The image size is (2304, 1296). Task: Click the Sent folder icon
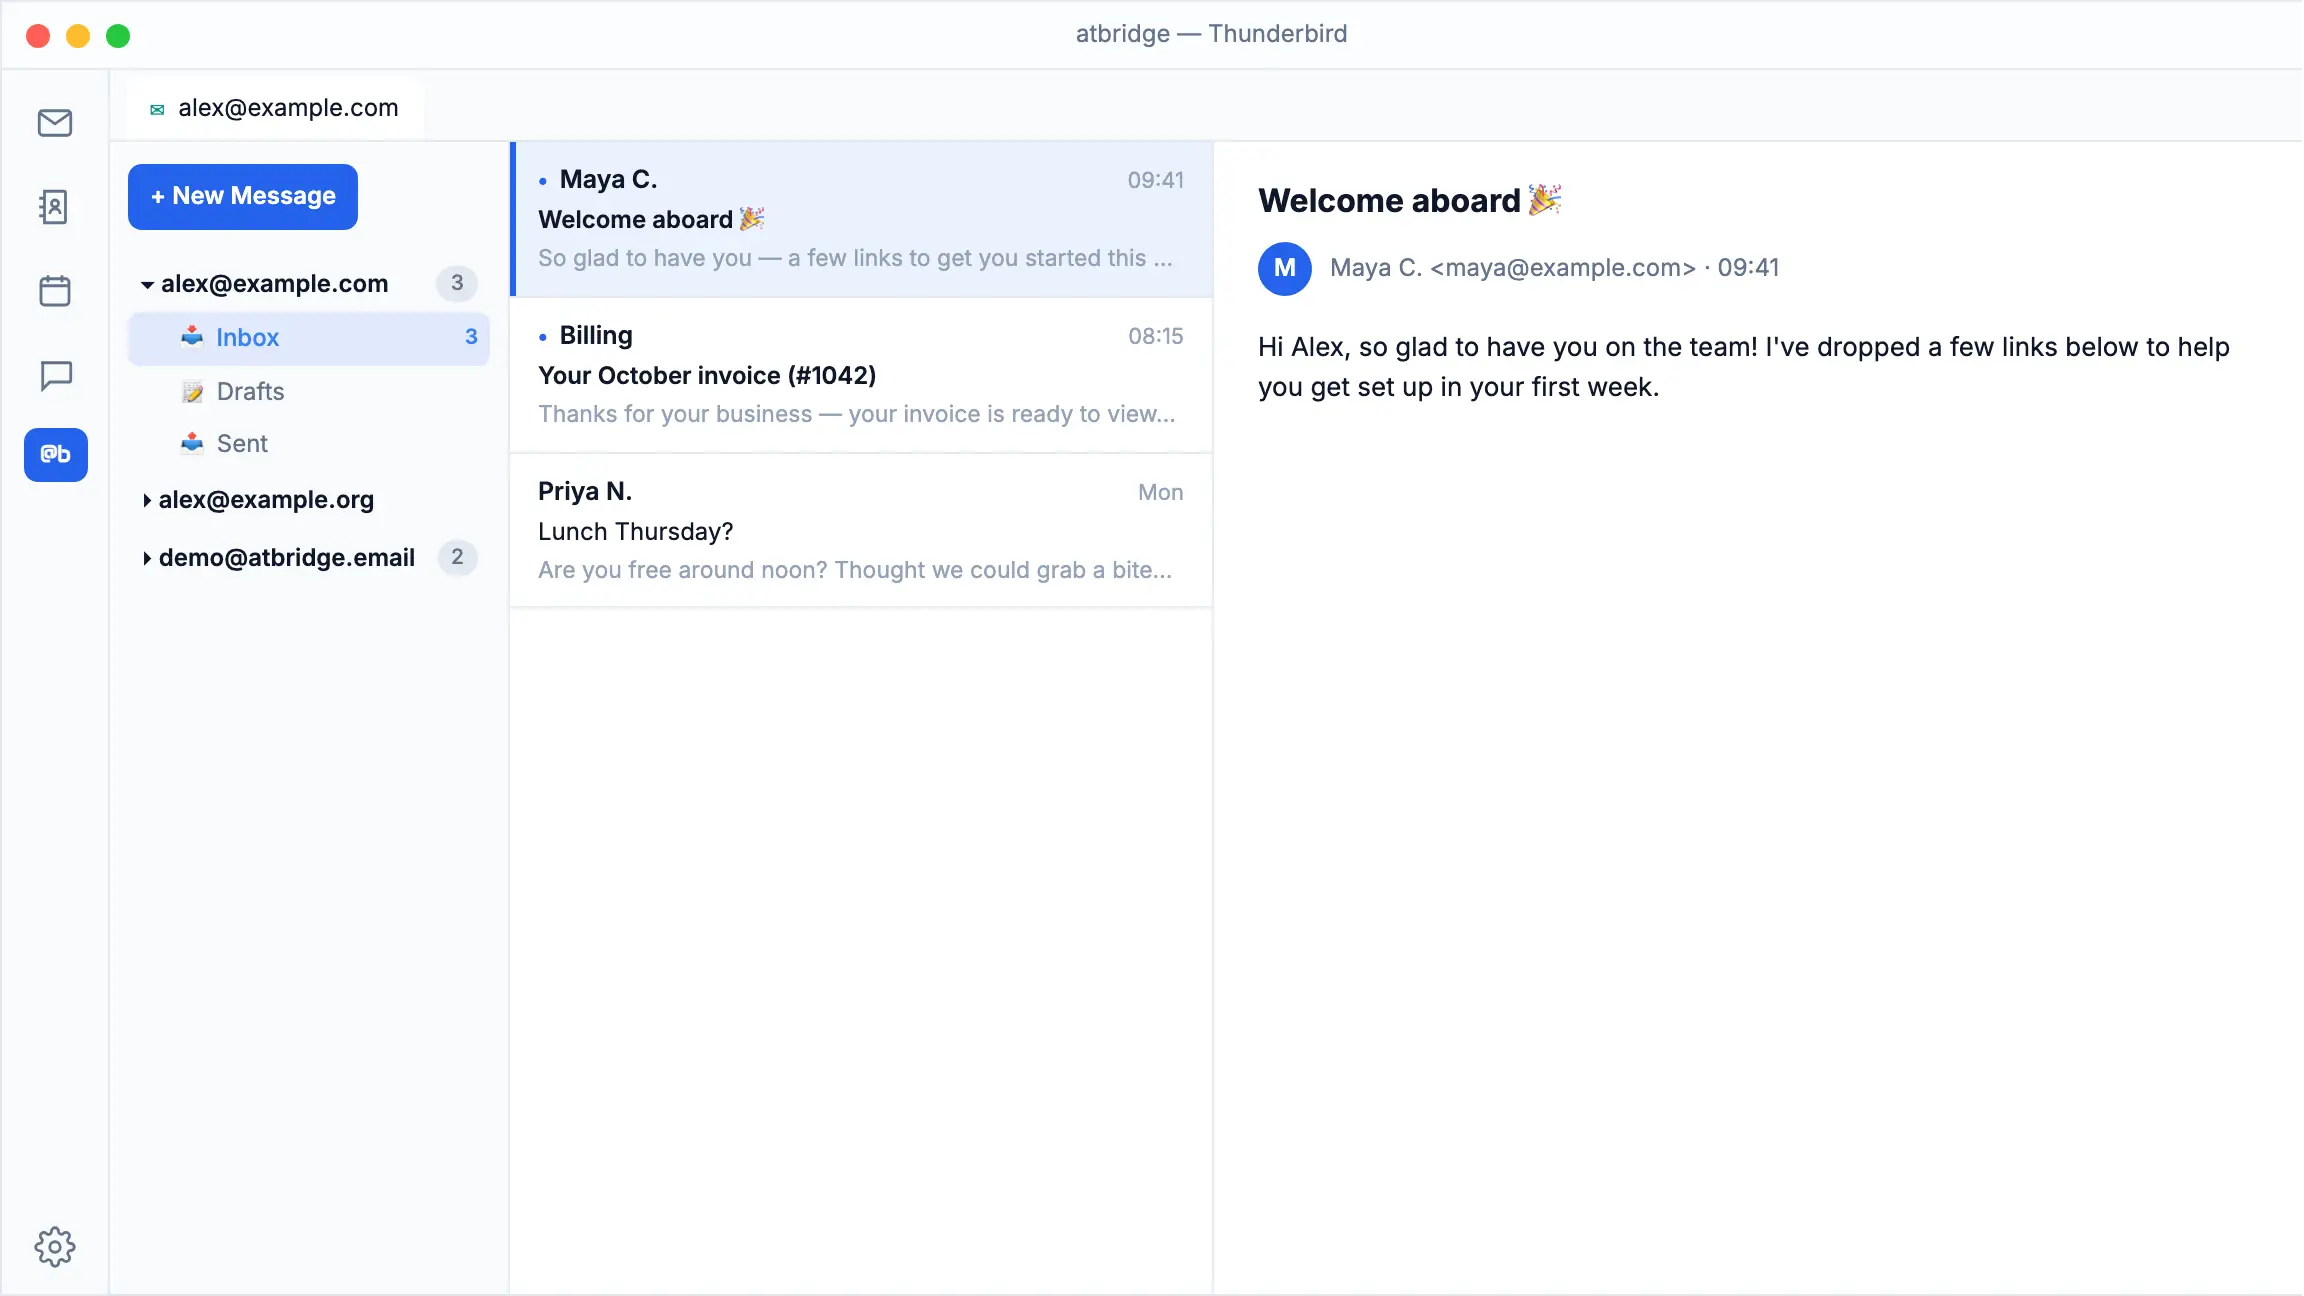coord(192,443)
